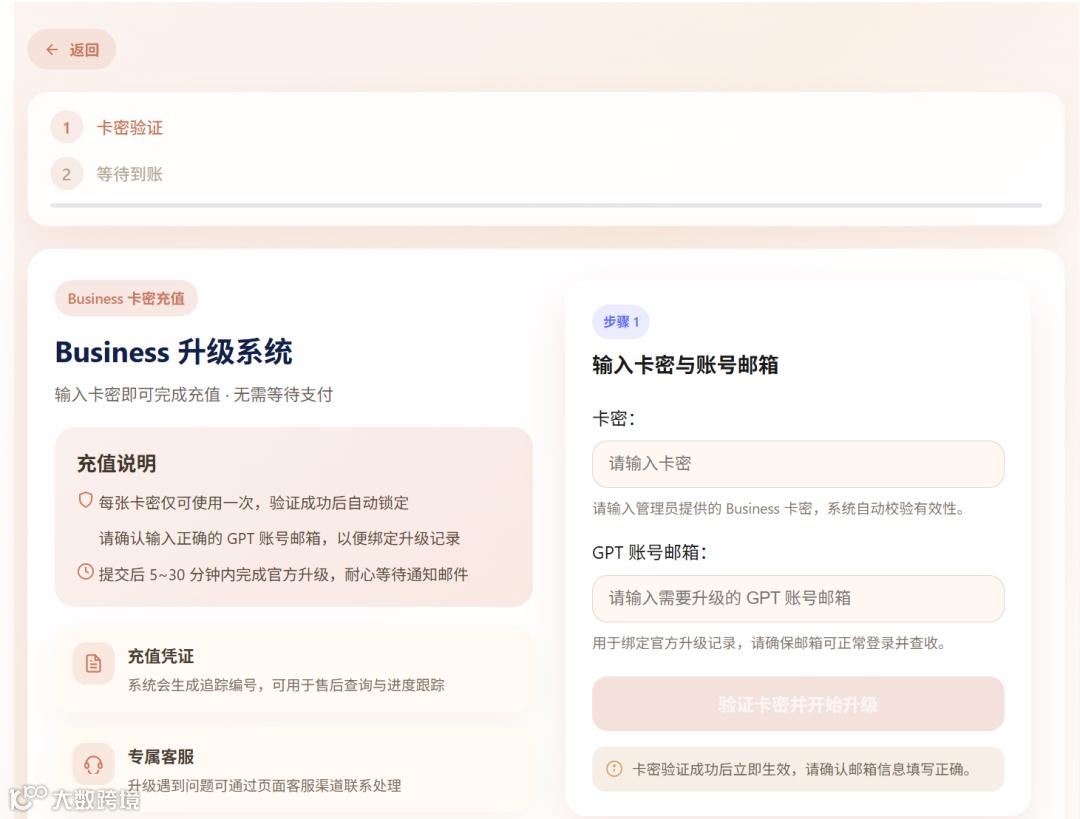Image resolution: width=1080 pixels, height=819 pixels.
Task: Click the step number 2 circle
Action: point(67,174)
